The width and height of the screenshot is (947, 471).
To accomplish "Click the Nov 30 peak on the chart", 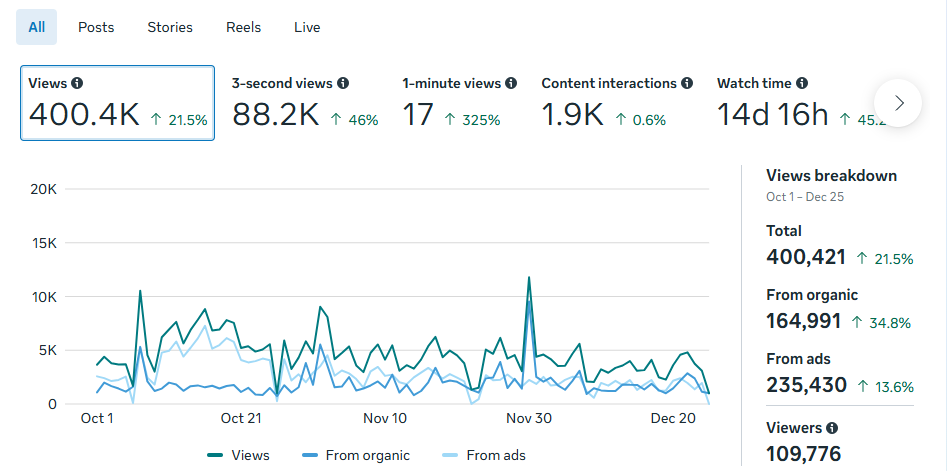I will pyautogui.click(x=528, y=278).
